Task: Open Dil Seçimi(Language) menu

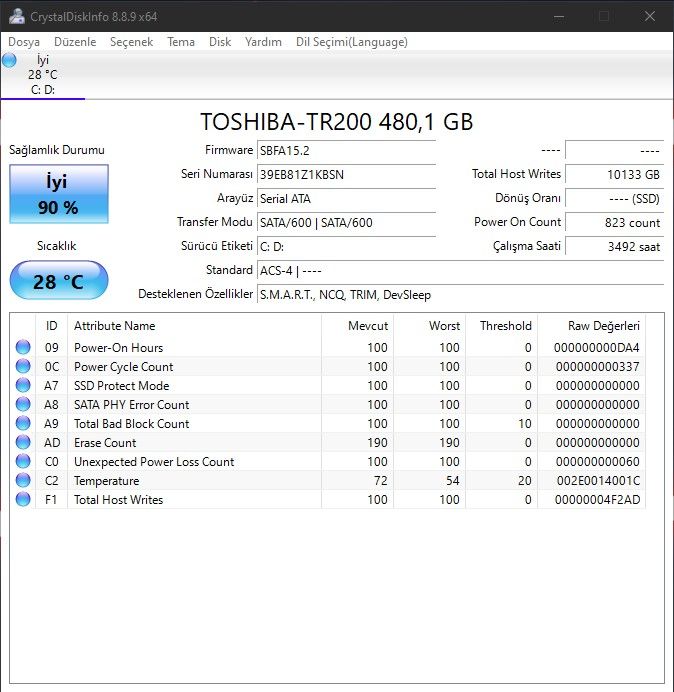Action: 352,42
